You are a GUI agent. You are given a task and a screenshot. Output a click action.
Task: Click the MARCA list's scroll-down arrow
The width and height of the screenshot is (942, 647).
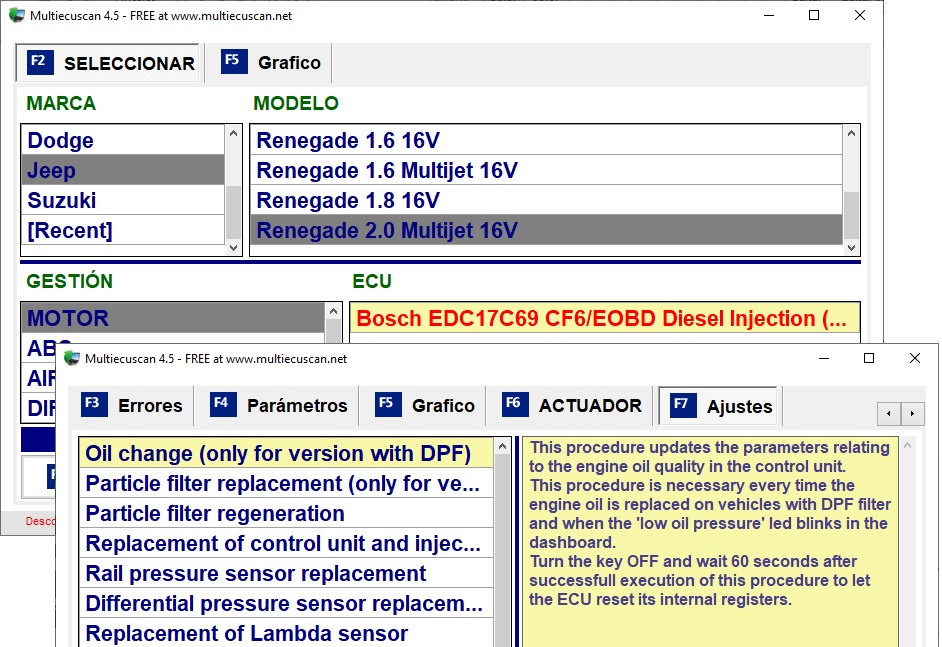pos(233,248)
